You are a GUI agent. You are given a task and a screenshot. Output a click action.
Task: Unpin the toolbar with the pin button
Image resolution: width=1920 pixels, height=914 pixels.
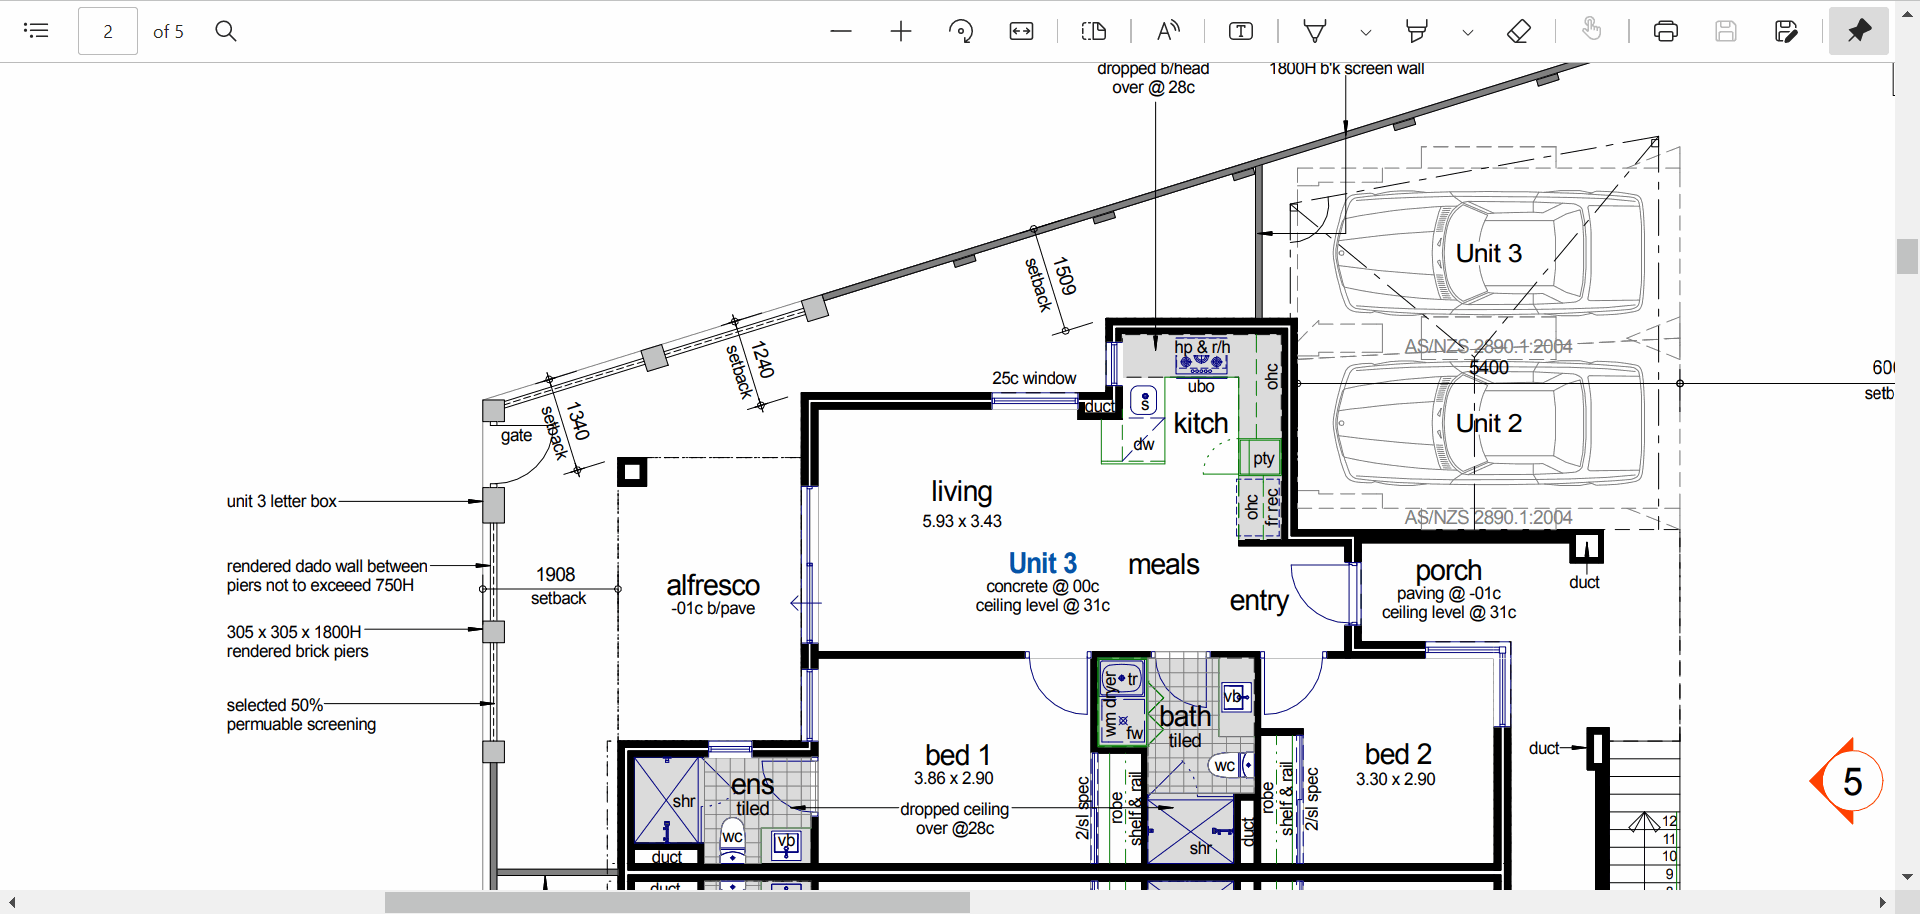click(x=1858, y=31)
